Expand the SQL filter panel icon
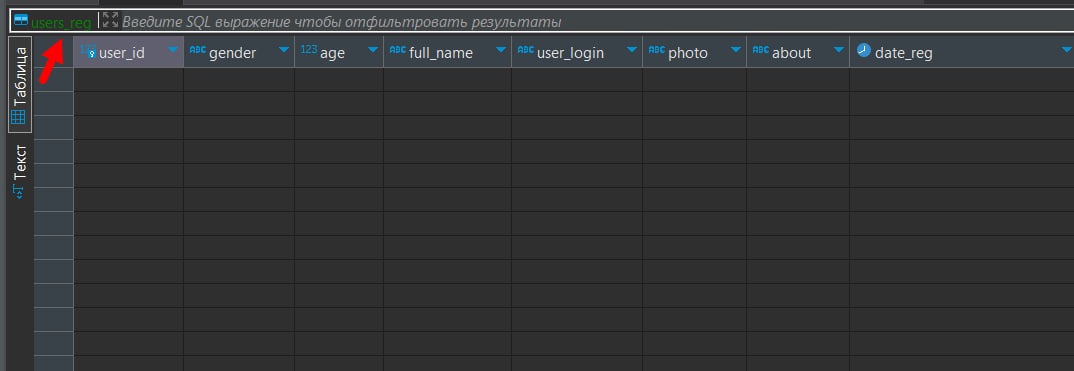The width and height of the screenshot is (1074, 371). point(110,20)
